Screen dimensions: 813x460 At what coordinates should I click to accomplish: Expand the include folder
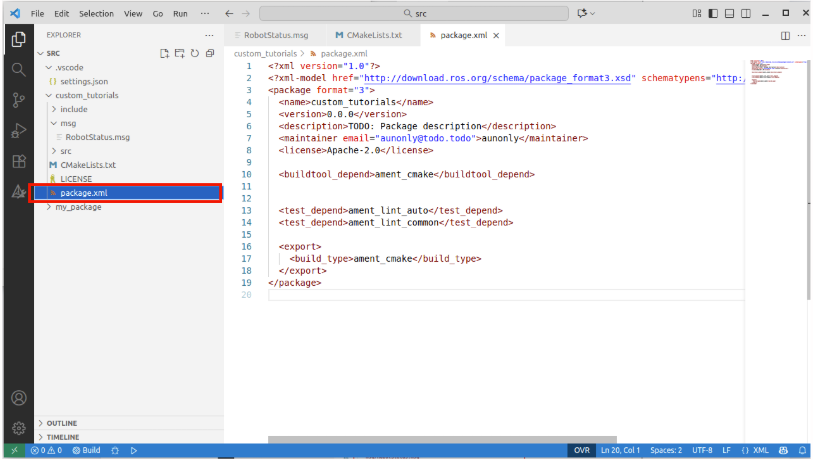pos(73,109)
